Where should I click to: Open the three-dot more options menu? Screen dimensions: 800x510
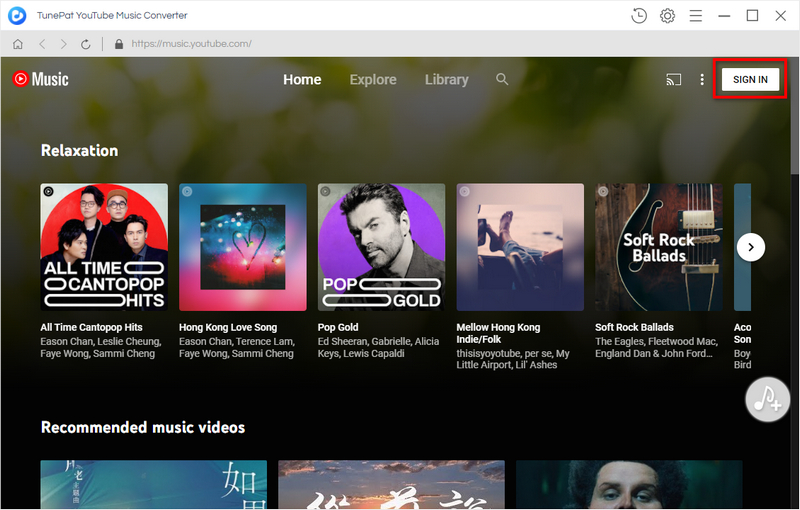[702, 80]
